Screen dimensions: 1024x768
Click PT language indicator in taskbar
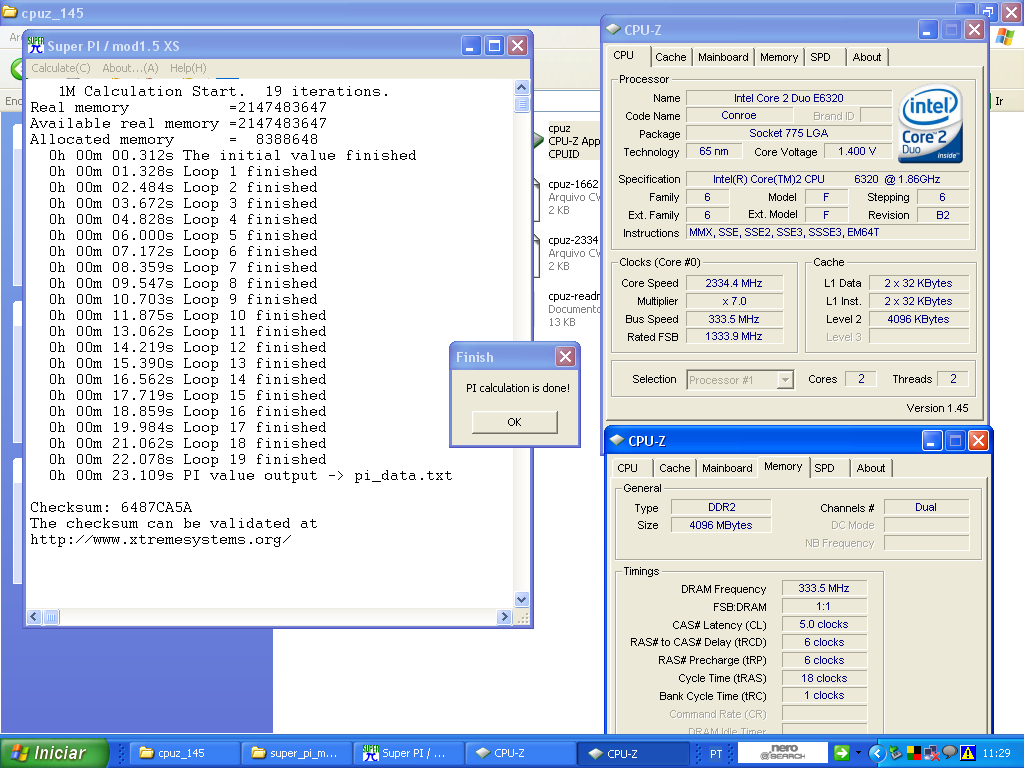pos(716,754)
